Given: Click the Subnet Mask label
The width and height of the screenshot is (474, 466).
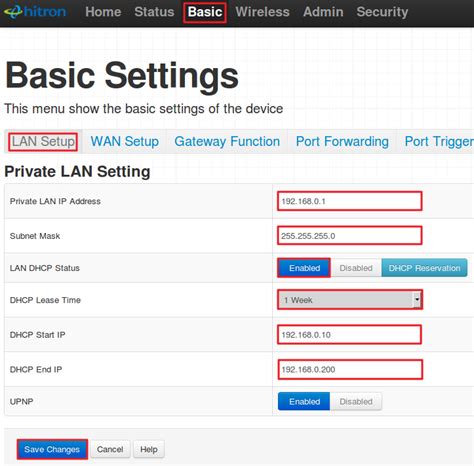Looking at the screenshot, I should point(35,236).
